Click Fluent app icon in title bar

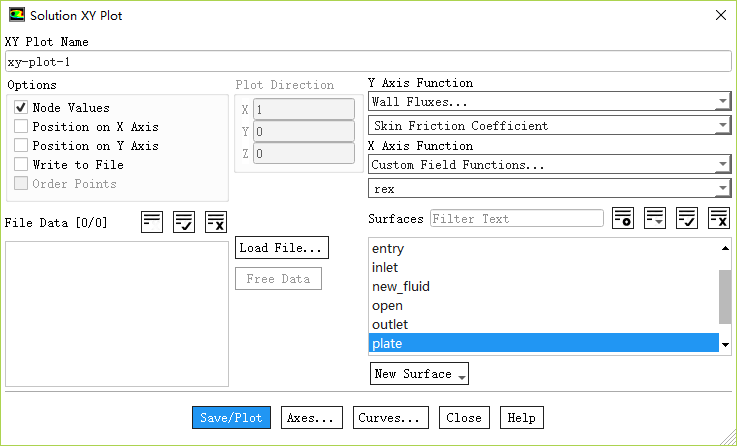(16, 16)
